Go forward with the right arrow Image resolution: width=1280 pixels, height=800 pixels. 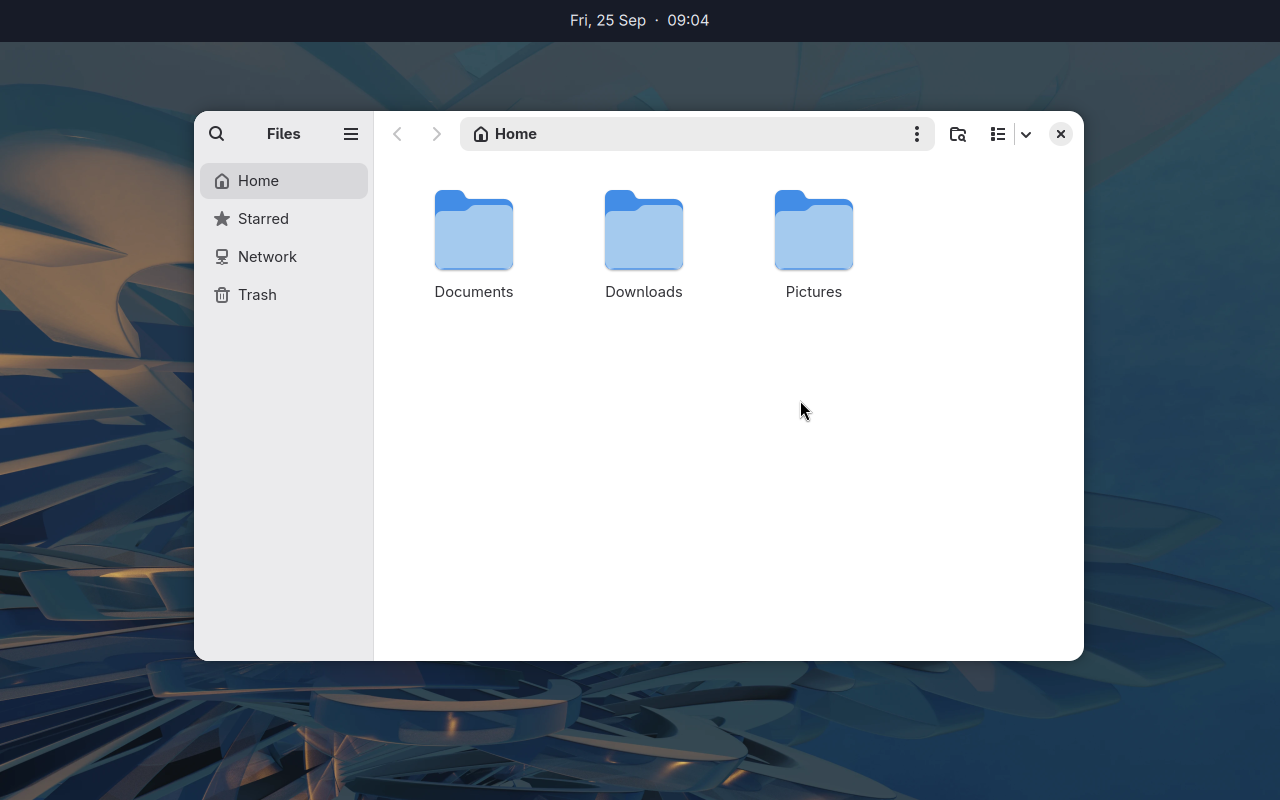point(436,134)
